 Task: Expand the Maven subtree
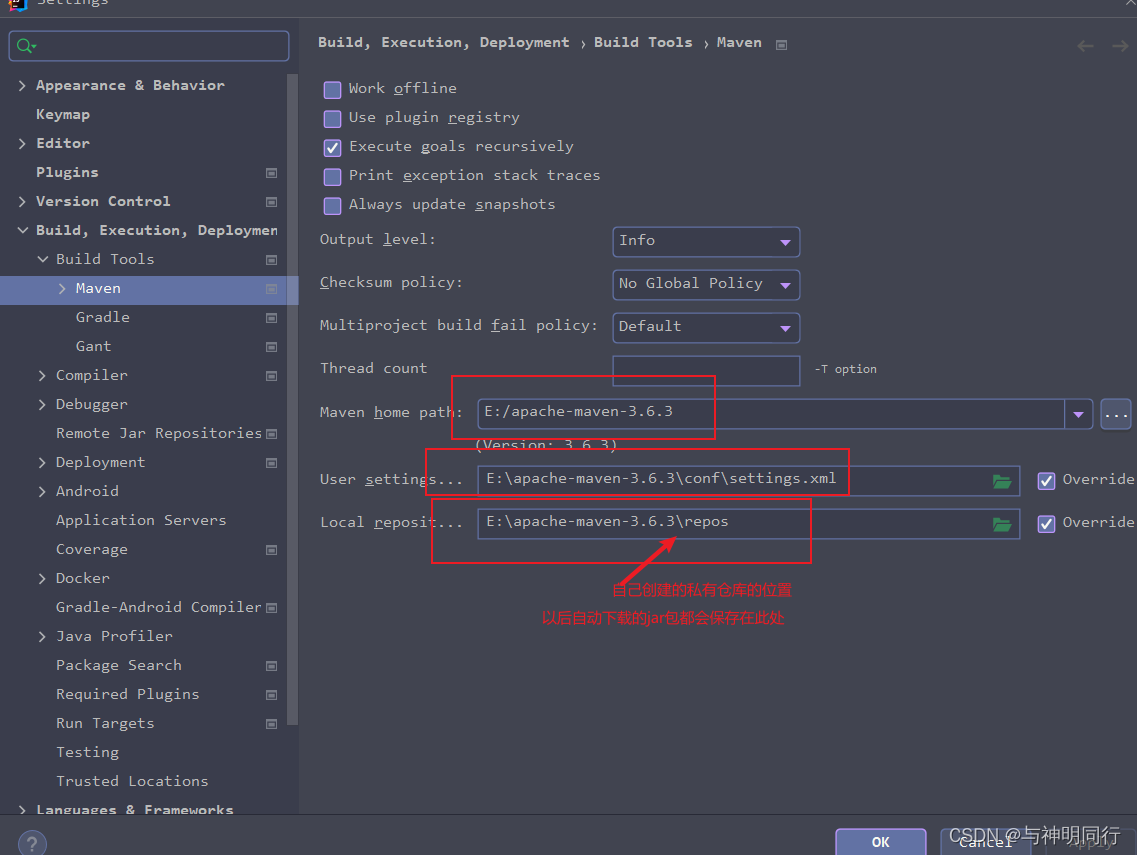tap(62, 289)
